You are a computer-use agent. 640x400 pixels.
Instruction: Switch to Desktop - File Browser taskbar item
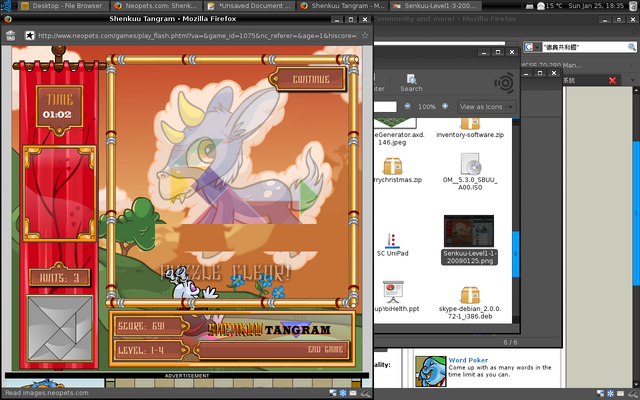63,6
